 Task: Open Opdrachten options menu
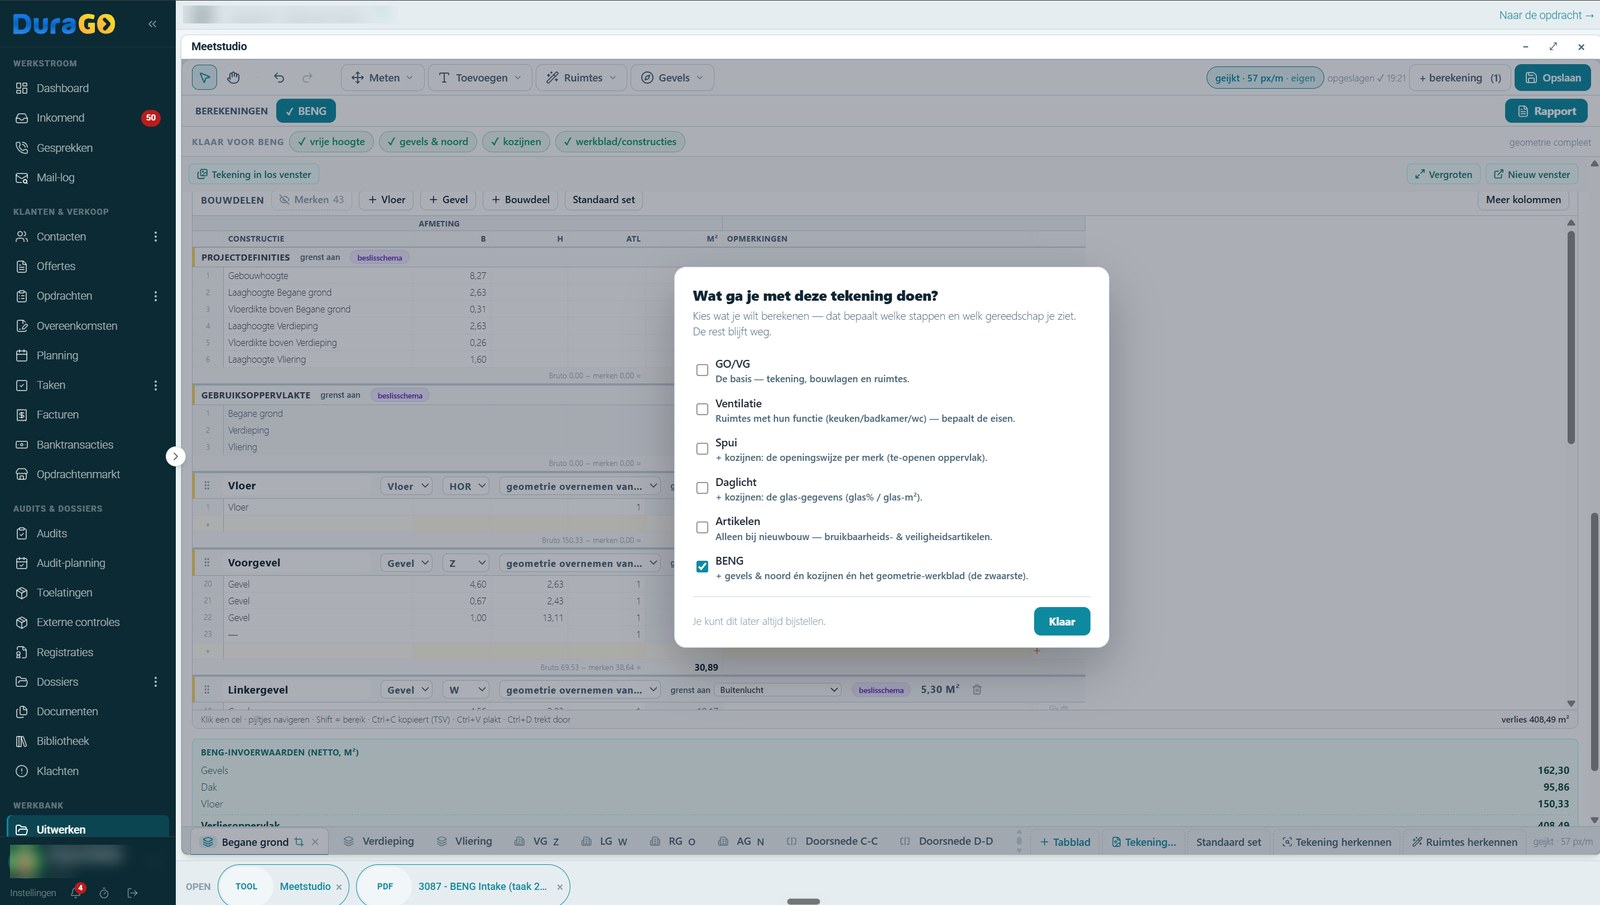pos(155,296)
